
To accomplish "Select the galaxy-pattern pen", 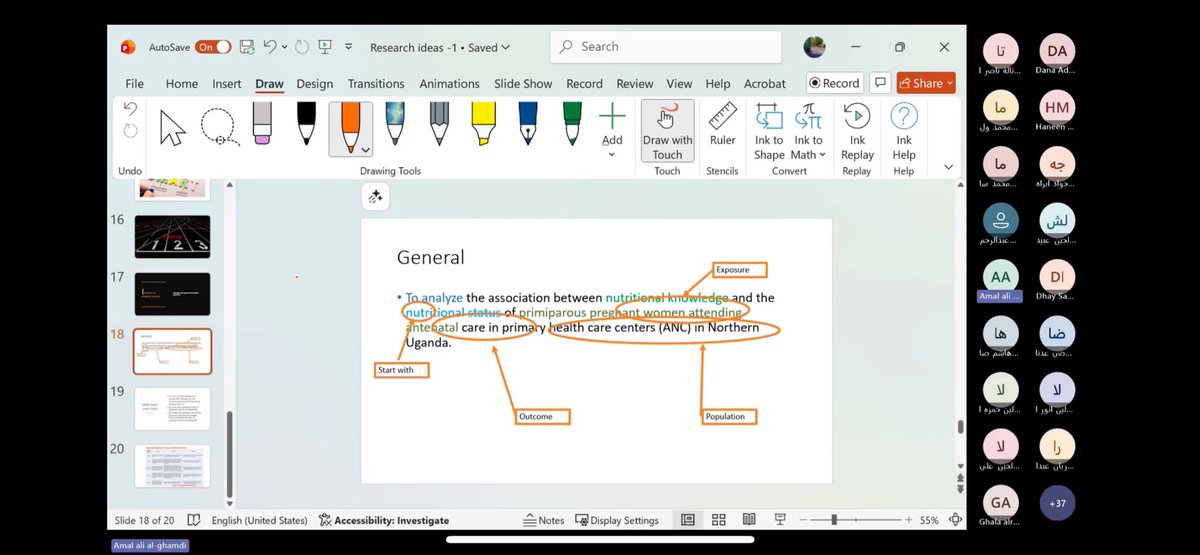I will point(395,123).
